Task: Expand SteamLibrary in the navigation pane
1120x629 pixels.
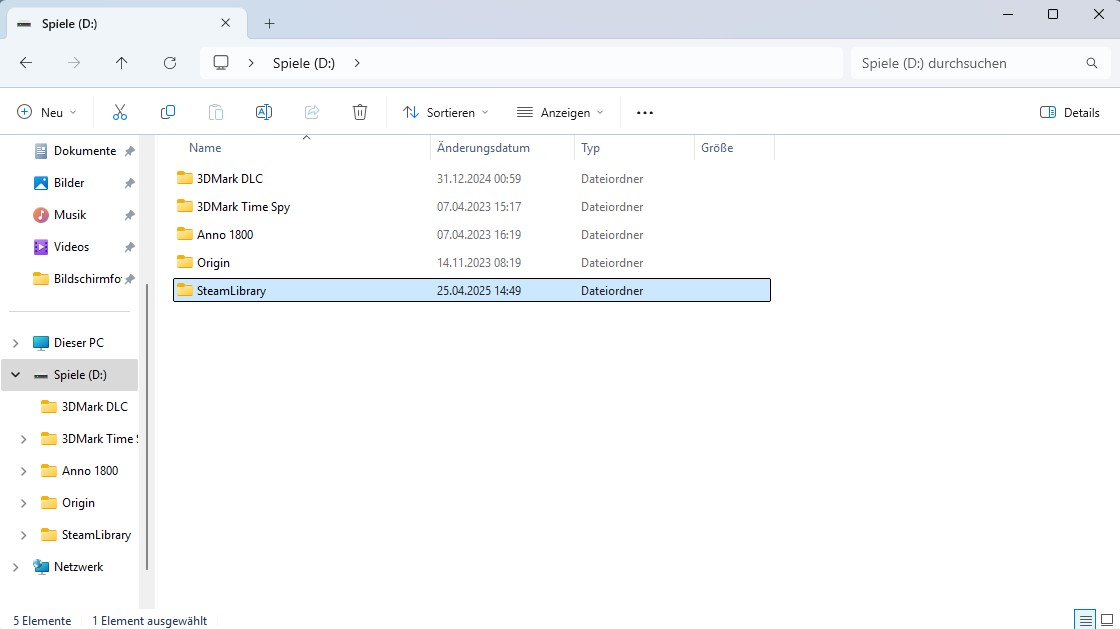Action: coord(23,534)
